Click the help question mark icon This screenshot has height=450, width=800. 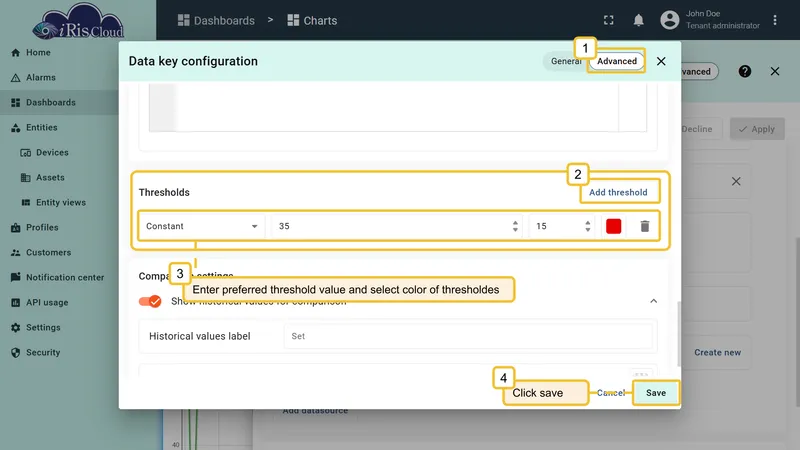(744, 71)
